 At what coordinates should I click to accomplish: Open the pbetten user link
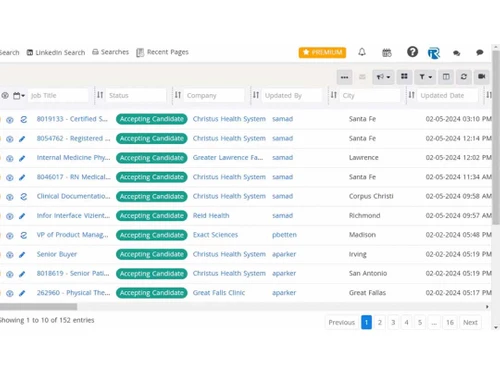[284, 235]
